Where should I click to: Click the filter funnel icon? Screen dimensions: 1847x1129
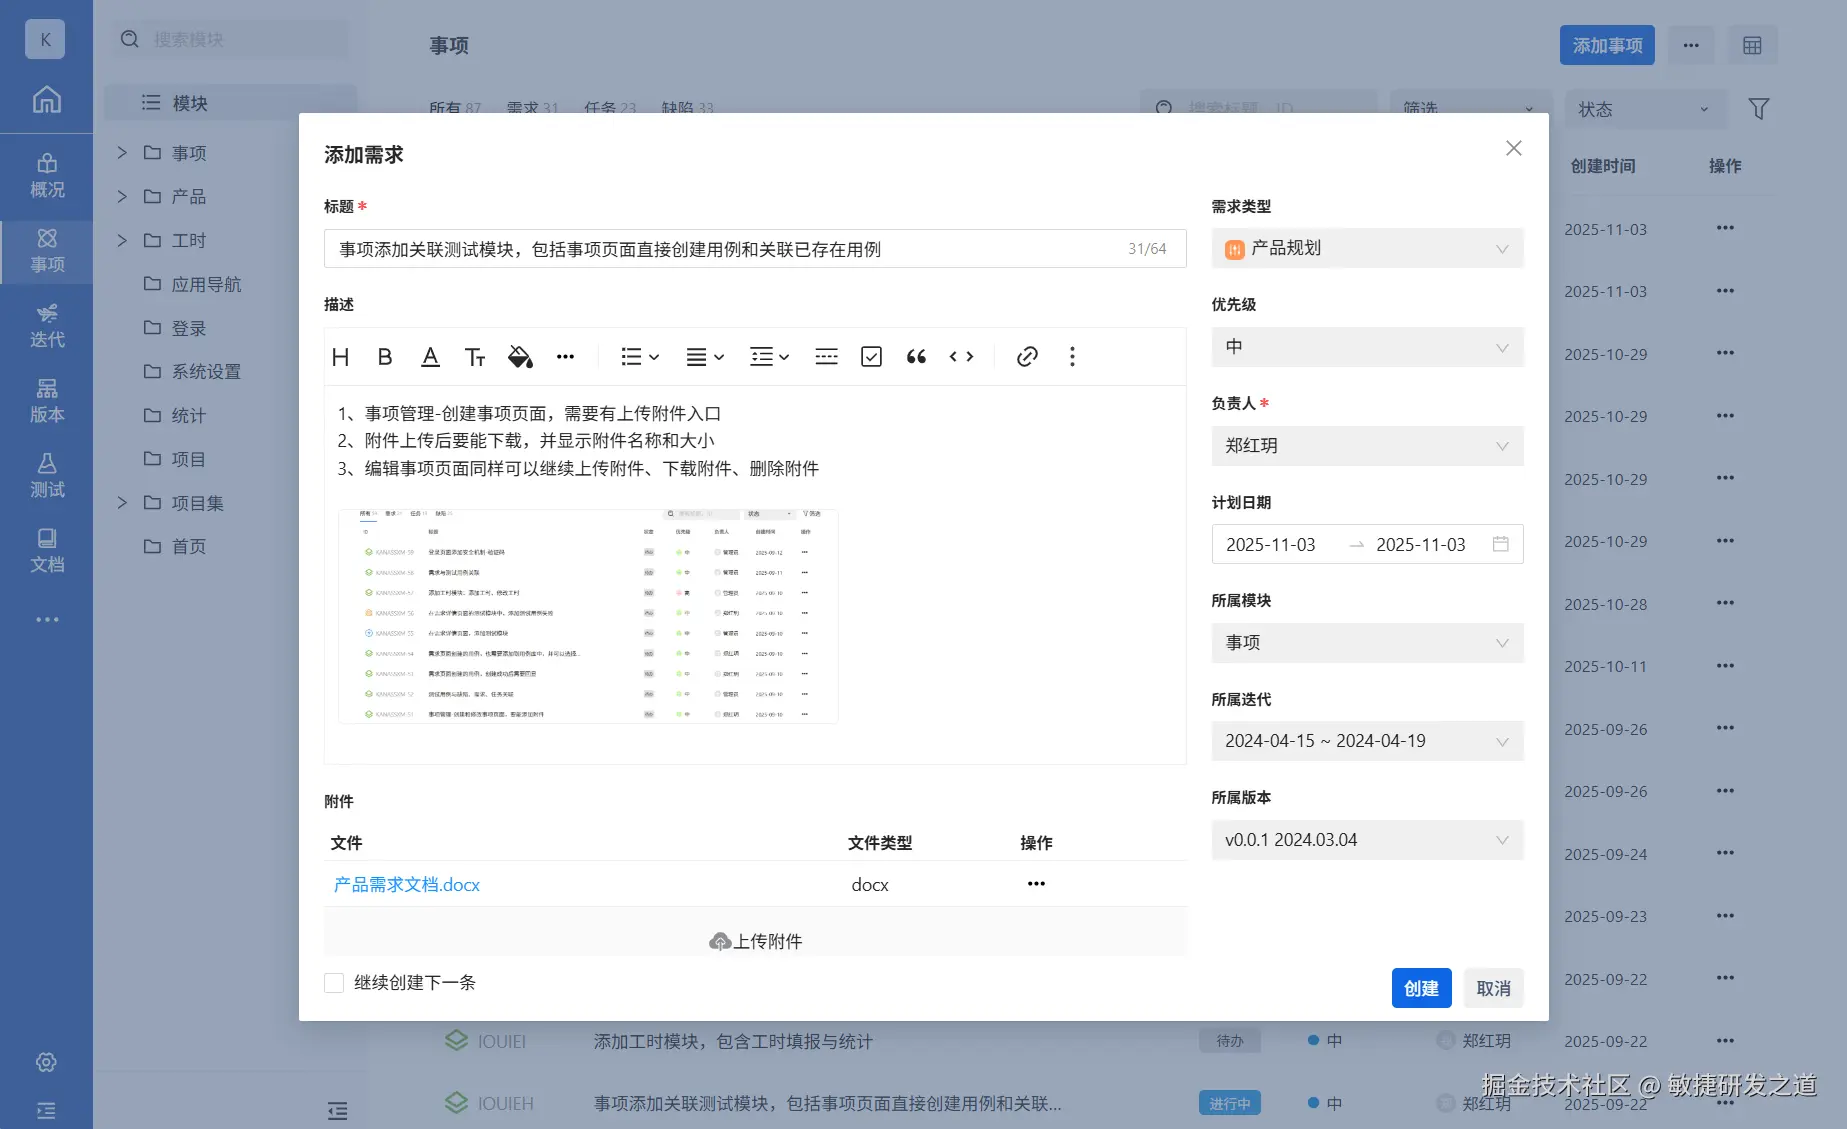click(1758, 108)
